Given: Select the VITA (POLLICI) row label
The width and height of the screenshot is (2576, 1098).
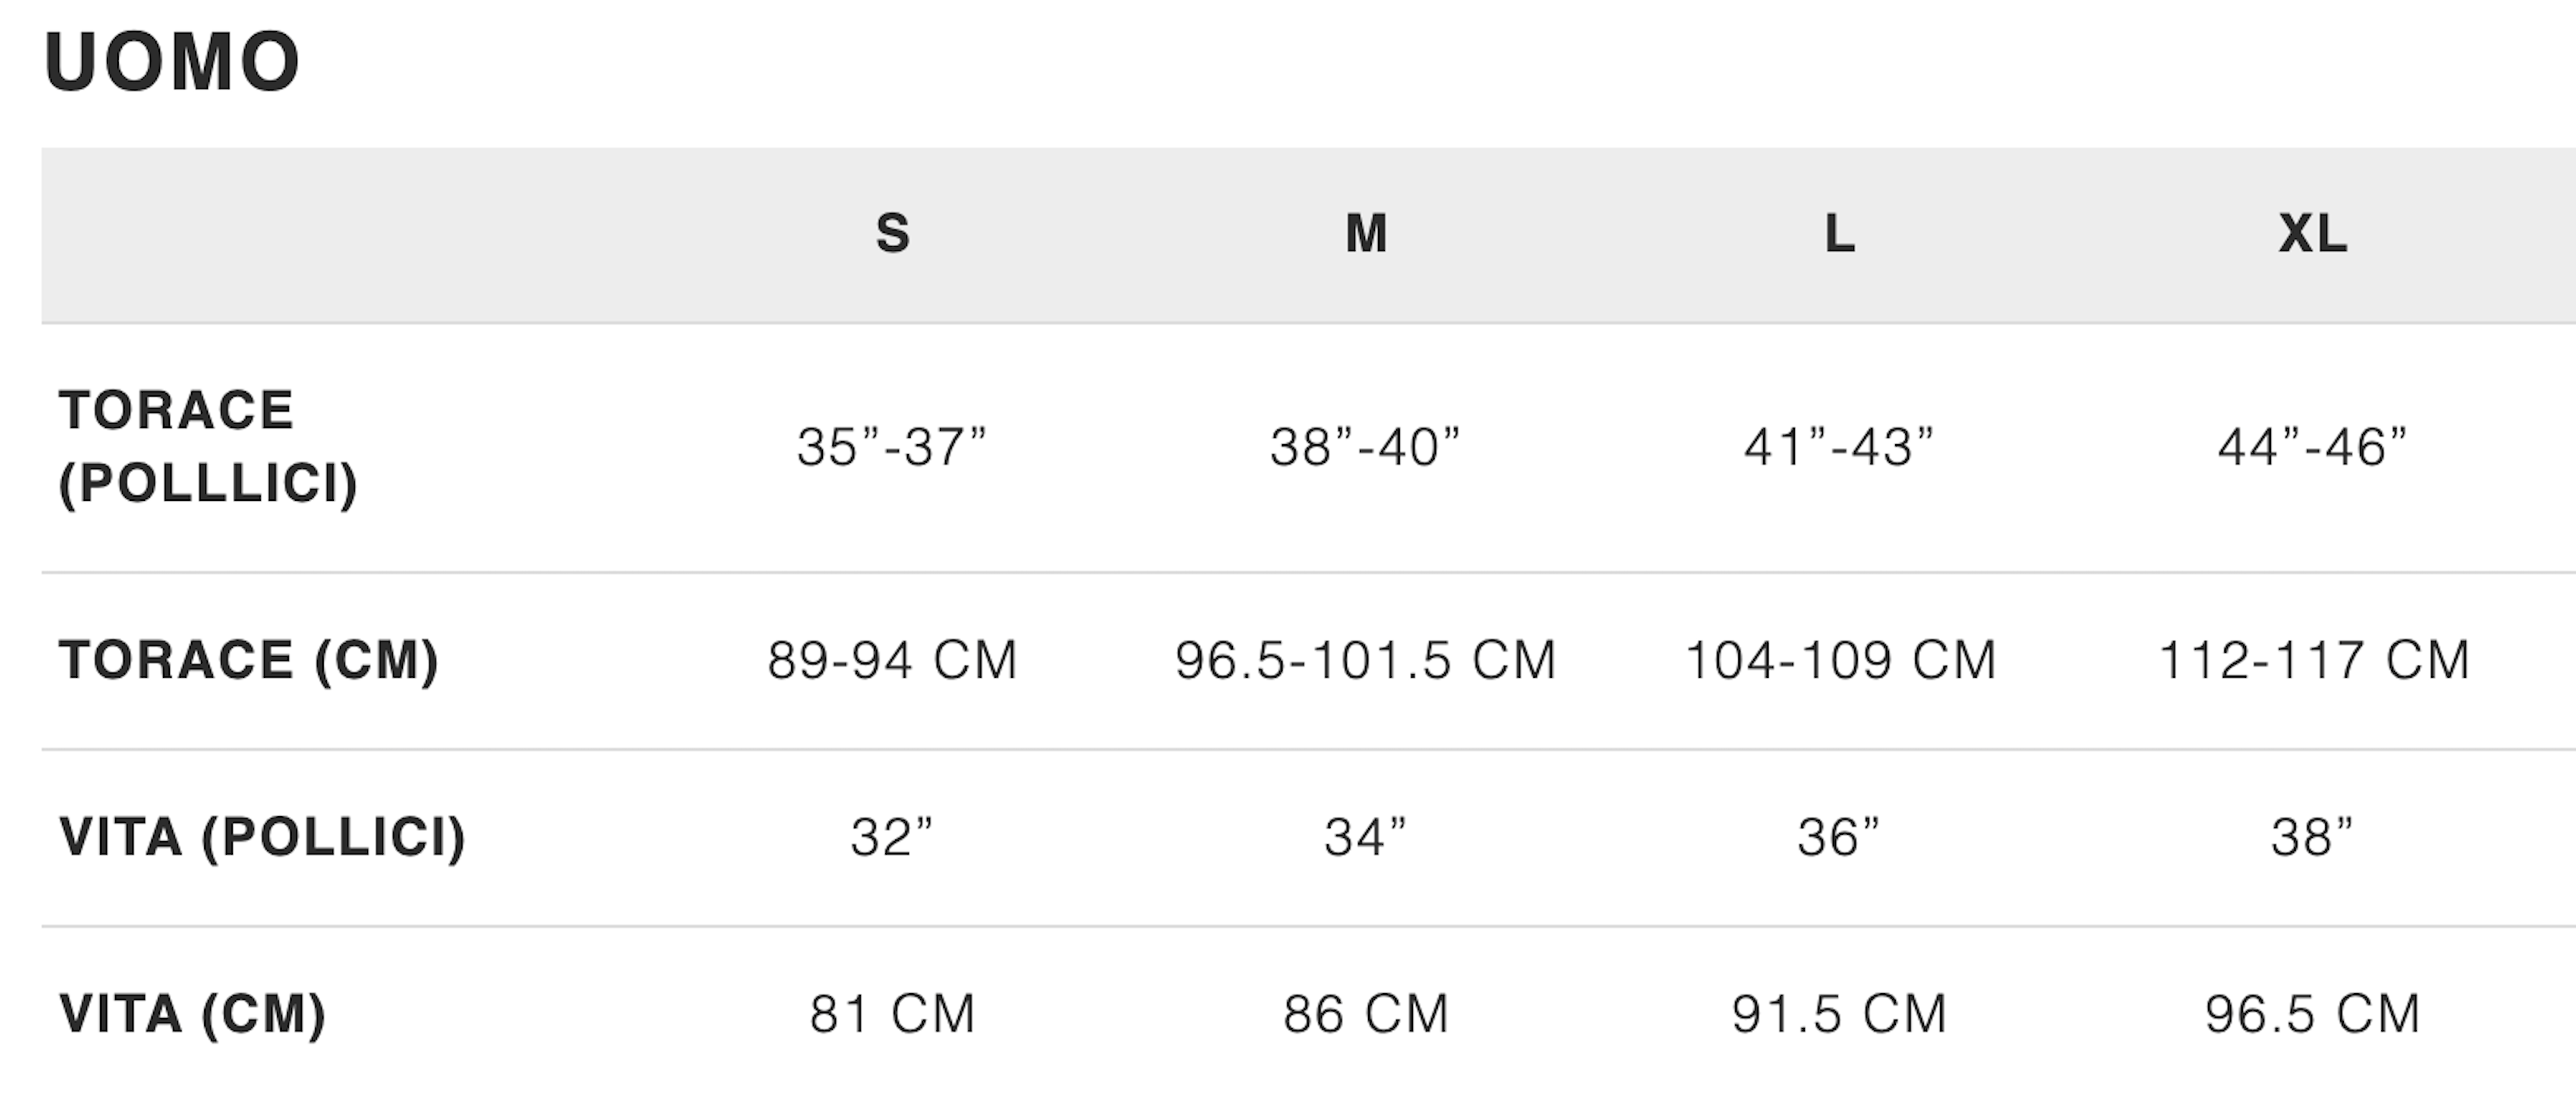Looking at the screenshot, I should pos(263,837).
